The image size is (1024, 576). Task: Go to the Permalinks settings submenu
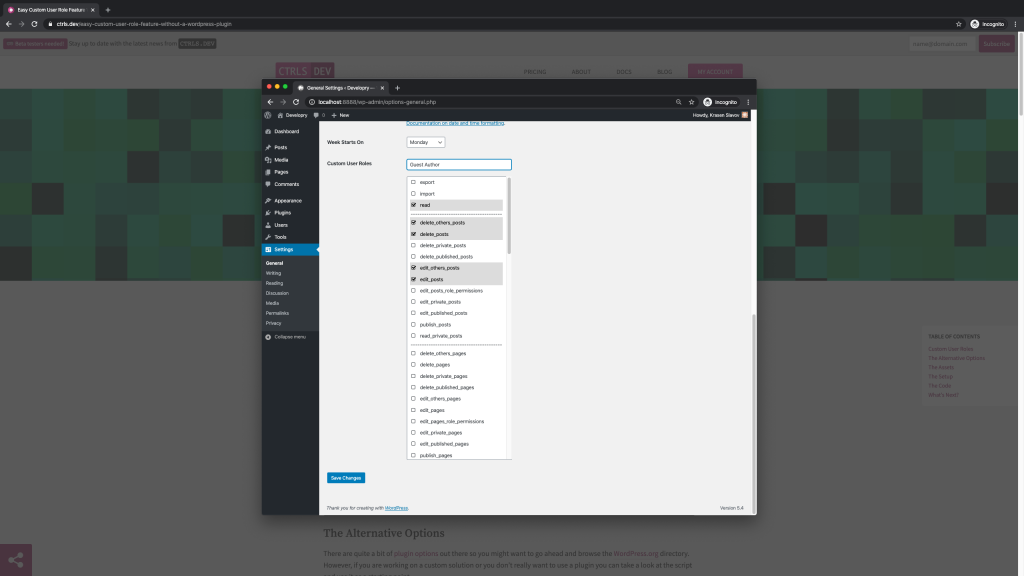click(277, 313)
